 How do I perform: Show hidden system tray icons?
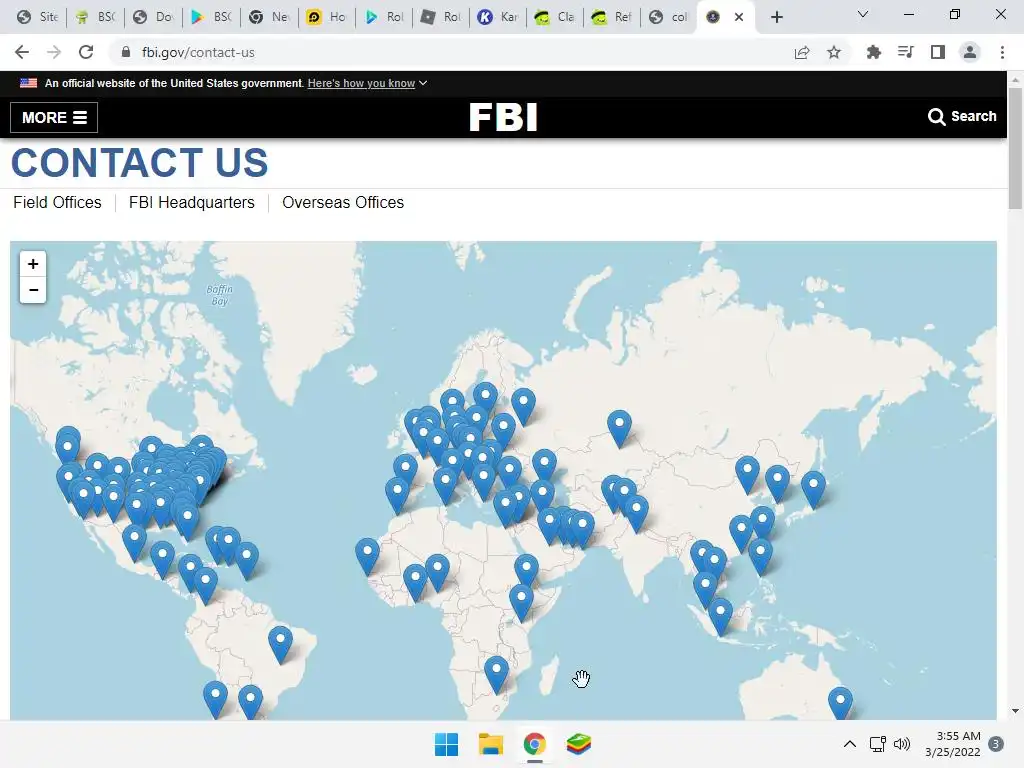850,744
